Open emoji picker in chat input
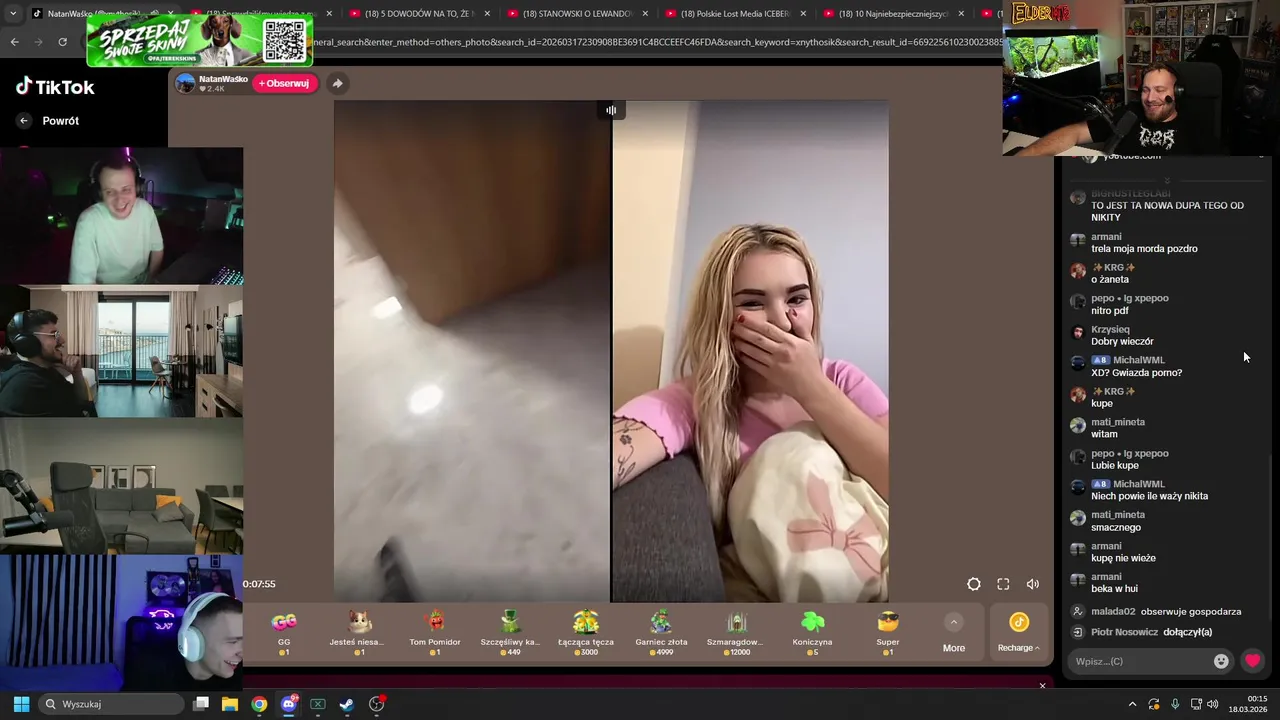Image resolution: width=1280 pixels, height=720 pixels. (1221, 661)
